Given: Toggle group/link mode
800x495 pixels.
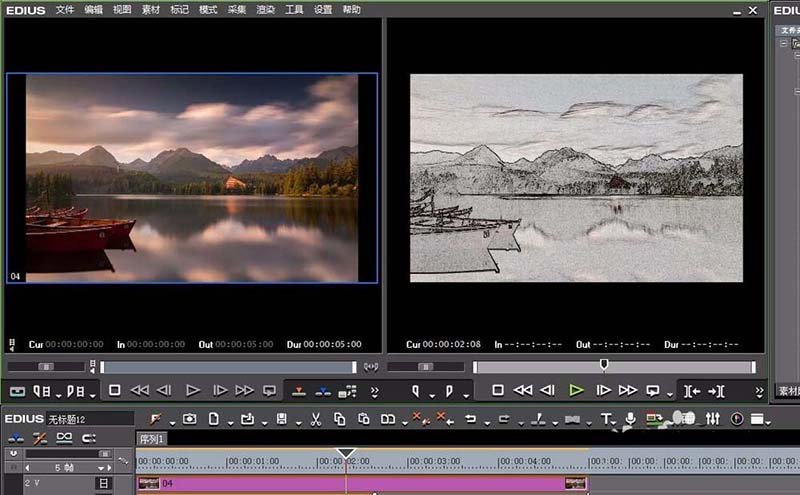Looking at the screenshot, I should (x=64, y=438).
